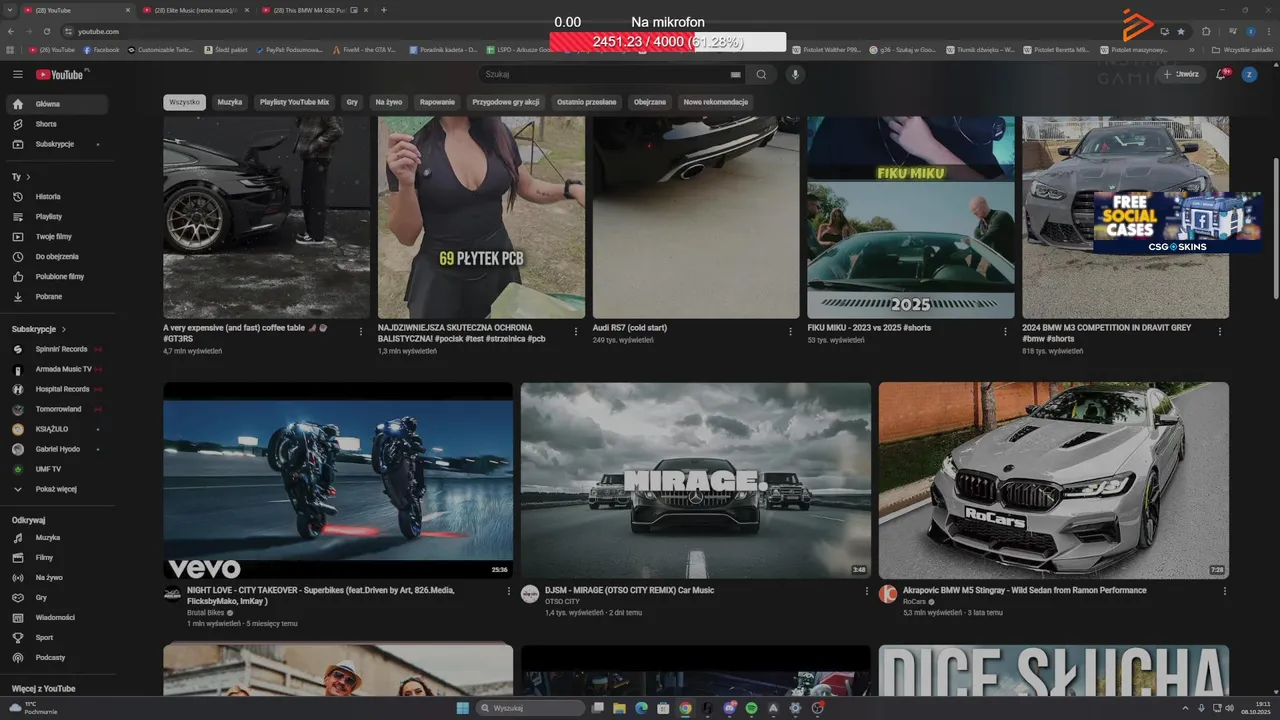This screenshot has height=720, width=1280.
Task: Open Facebook bookmark
Action: (x=101, y=49)
